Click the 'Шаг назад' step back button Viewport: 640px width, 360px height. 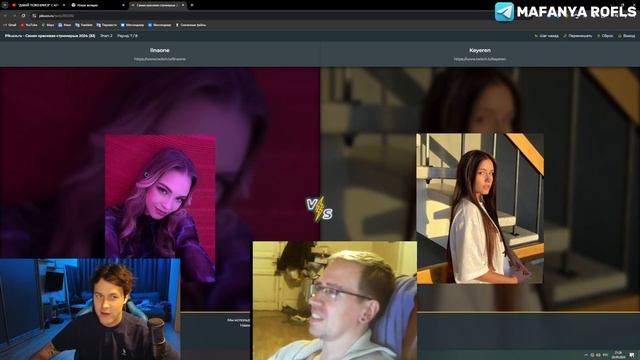[x=547, y=36]
